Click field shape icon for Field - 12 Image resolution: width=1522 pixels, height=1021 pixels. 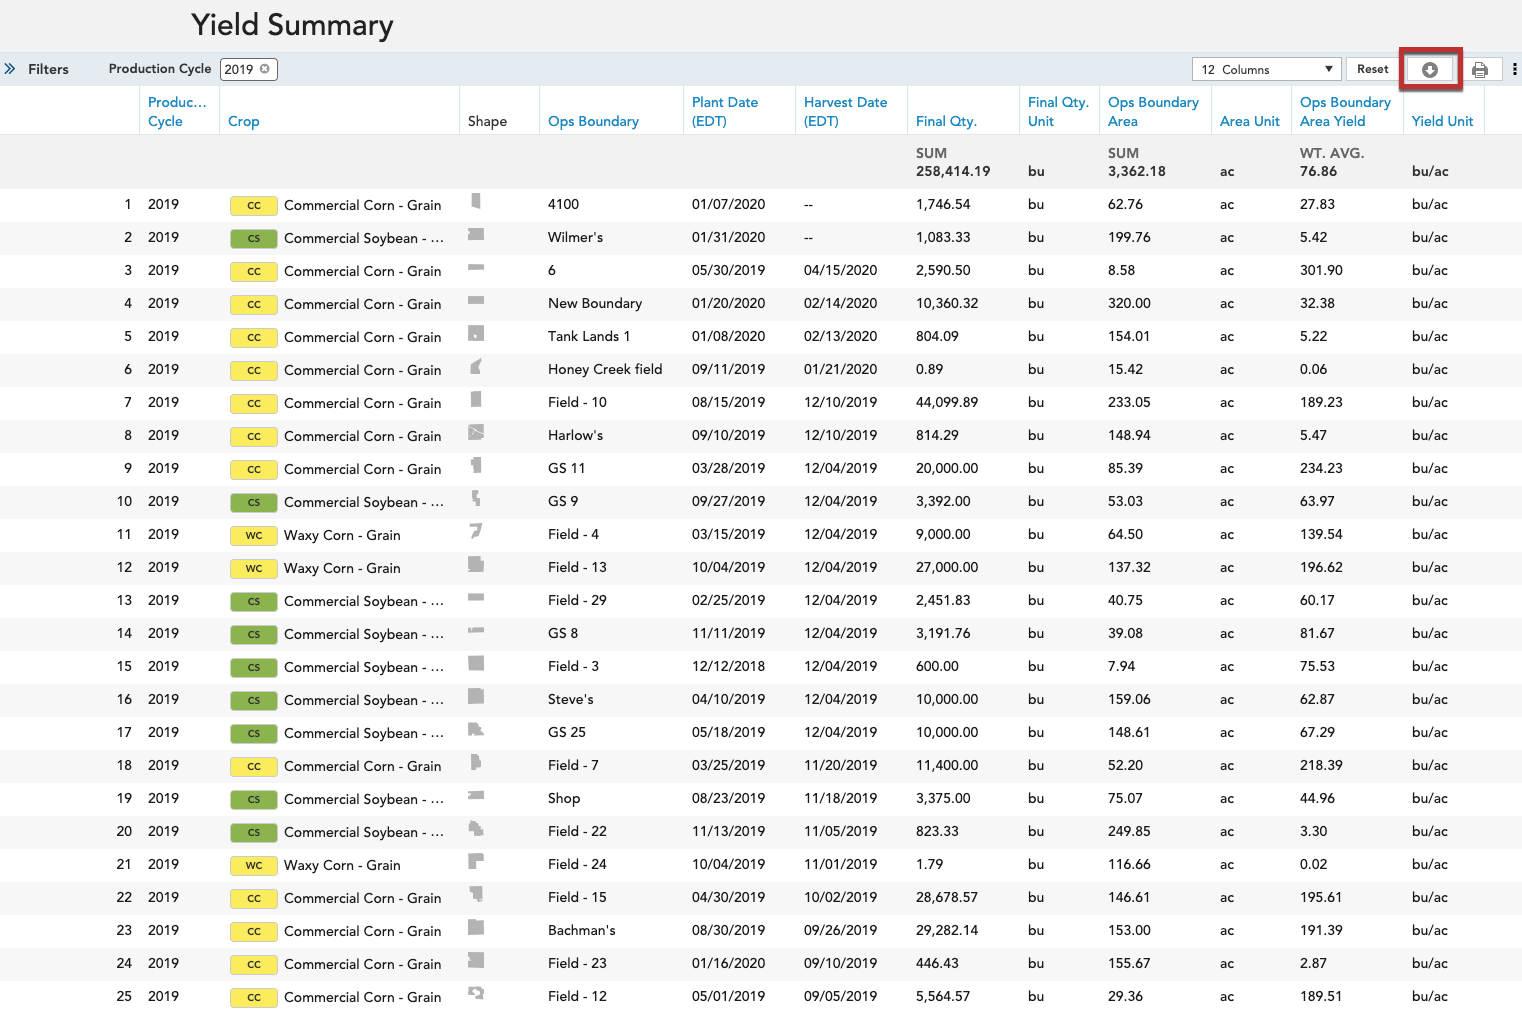476,993
